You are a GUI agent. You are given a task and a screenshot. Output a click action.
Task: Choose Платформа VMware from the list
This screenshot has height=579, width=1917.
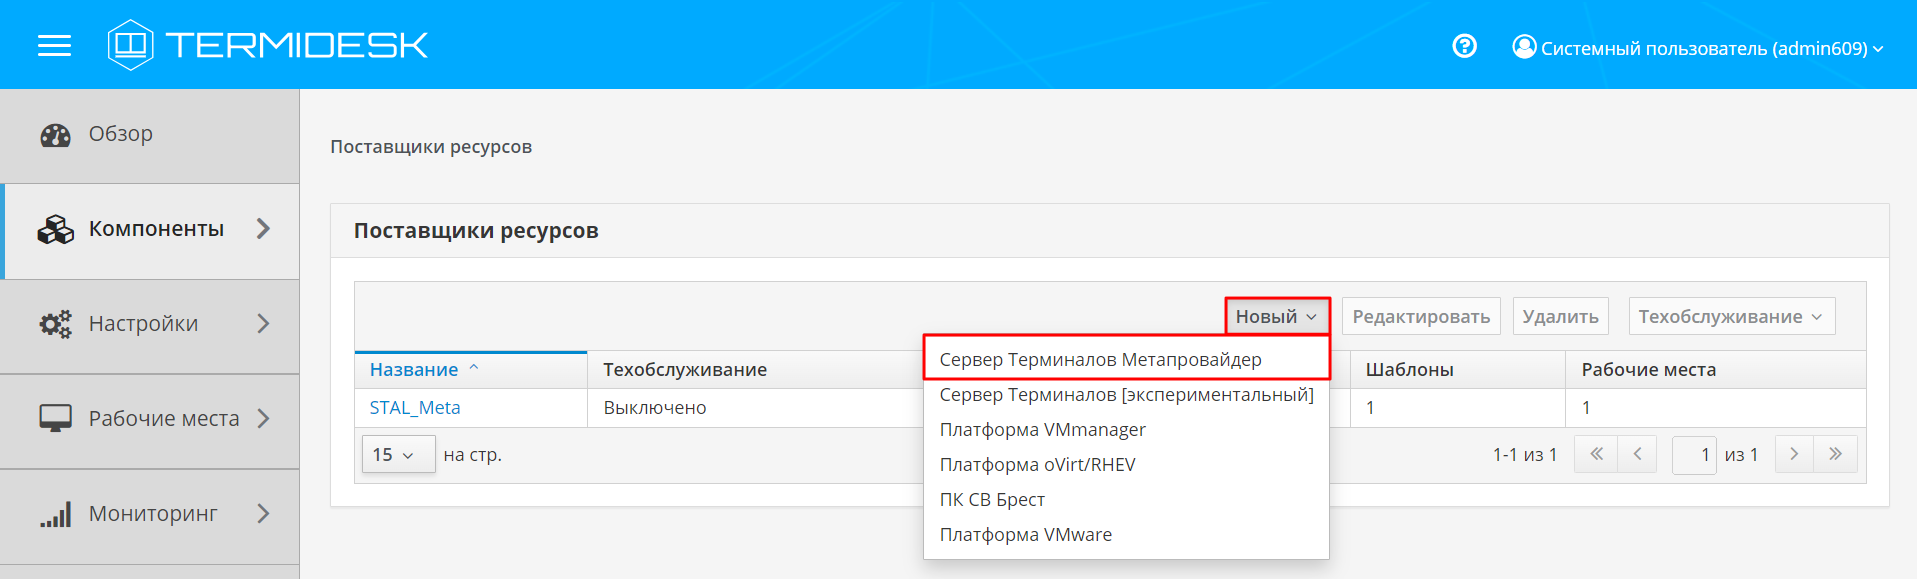1025,535
